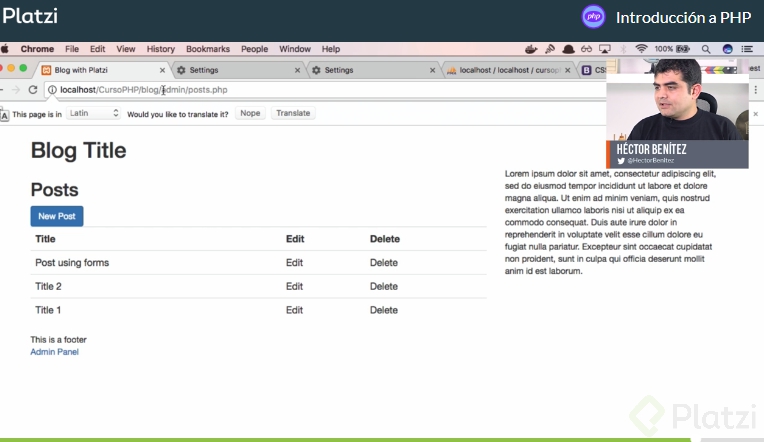Click the battery status icon
The height and width of the screenshot is (442, 764).
[683, 49]
